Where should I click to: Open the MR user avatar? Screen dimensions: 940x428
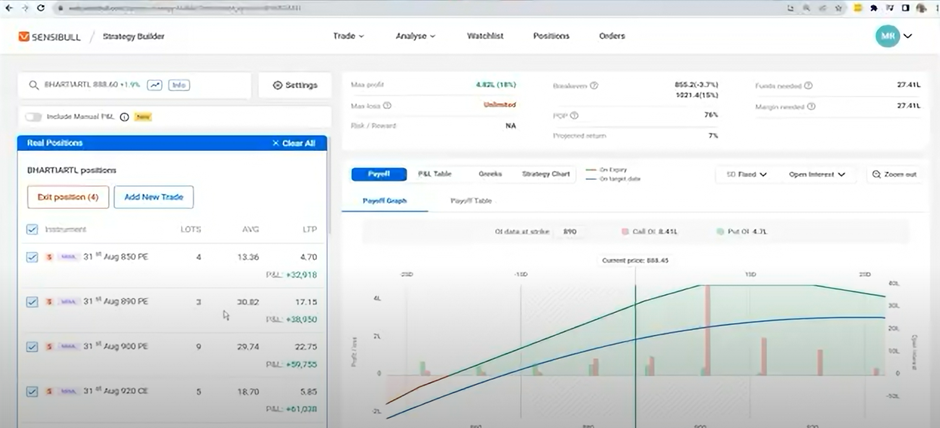click(x=887, y=36)
